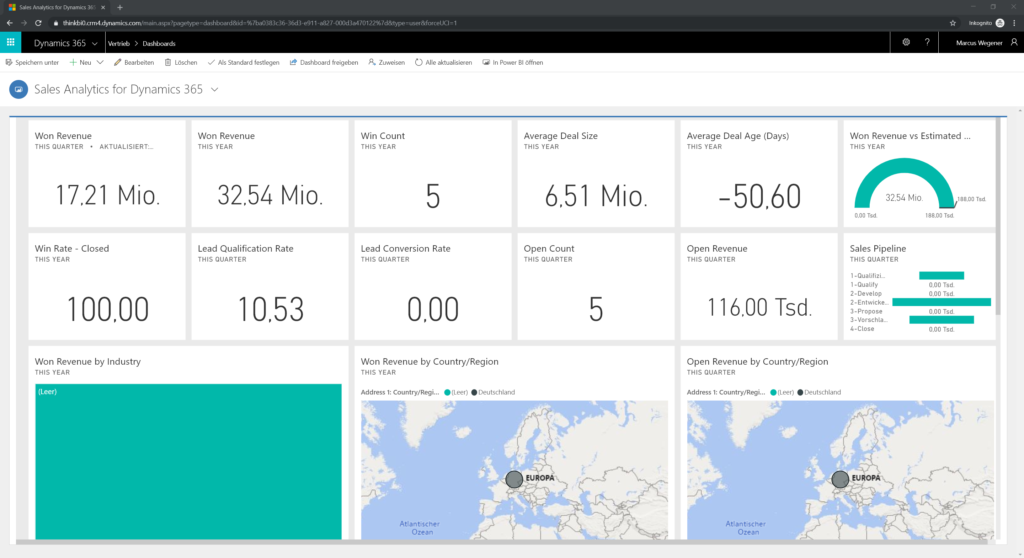Click (Leer) legend in Open Revenue map
This screenshot has width=1024, height=558.
[782, 393]
